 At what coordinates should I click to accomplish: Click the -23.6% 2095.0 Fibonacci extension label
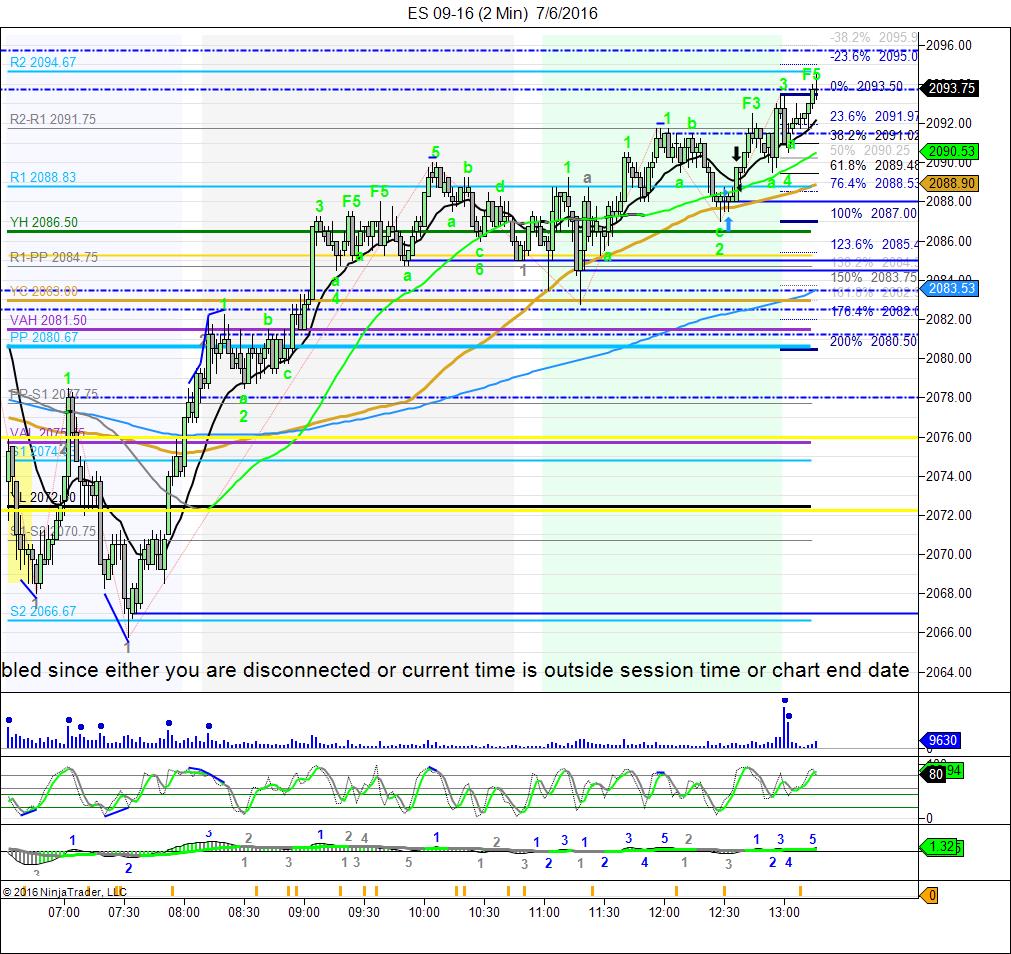coord(874,56)
